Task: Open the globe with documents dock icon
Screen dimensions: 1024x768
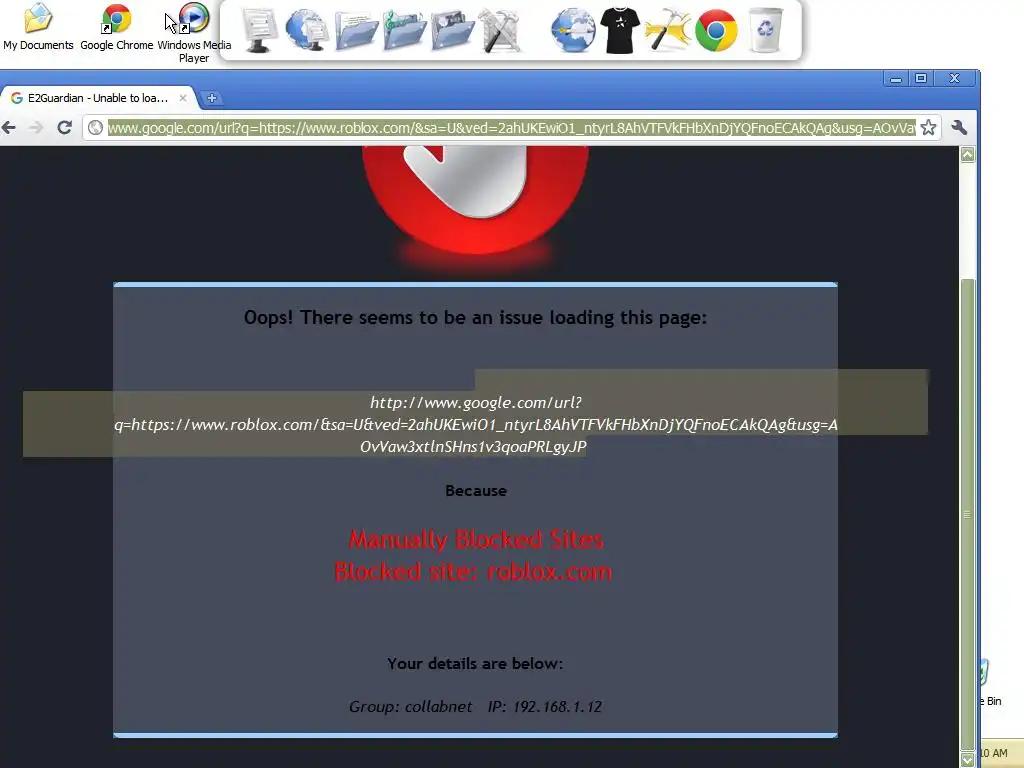Action: tap(306, 30)
